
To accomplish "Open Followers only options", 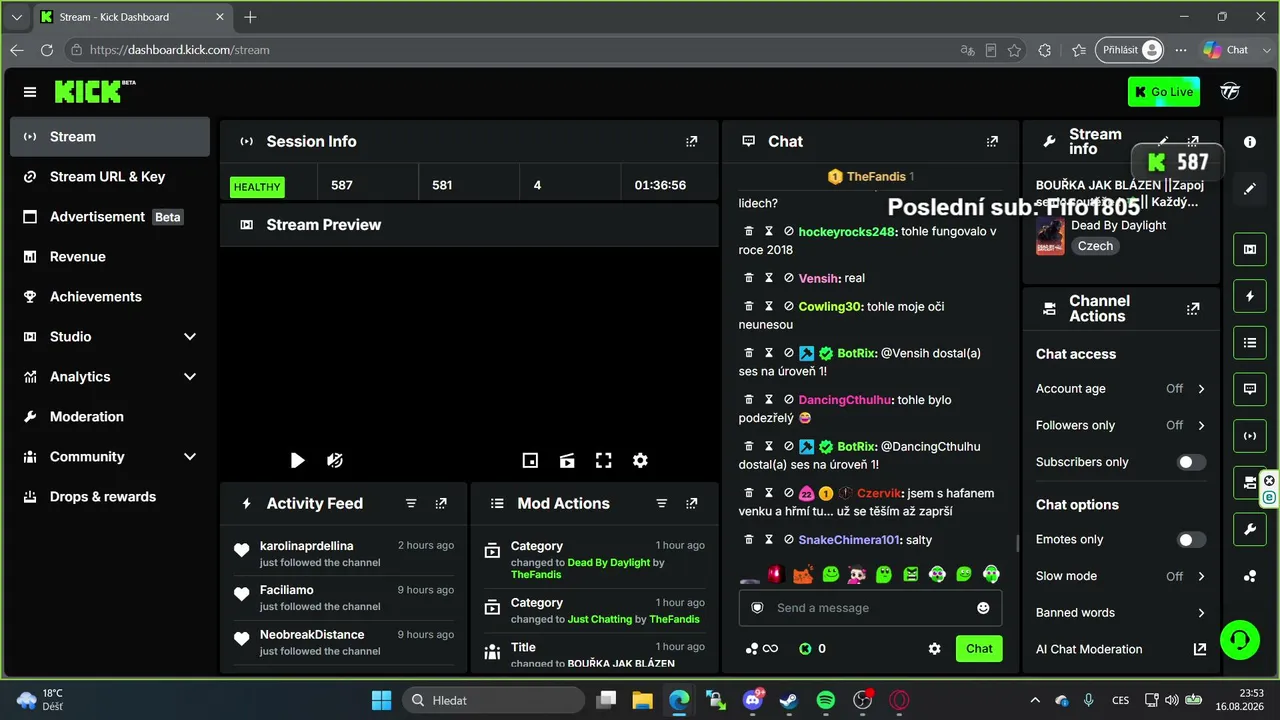I will tap(1121, 425).
